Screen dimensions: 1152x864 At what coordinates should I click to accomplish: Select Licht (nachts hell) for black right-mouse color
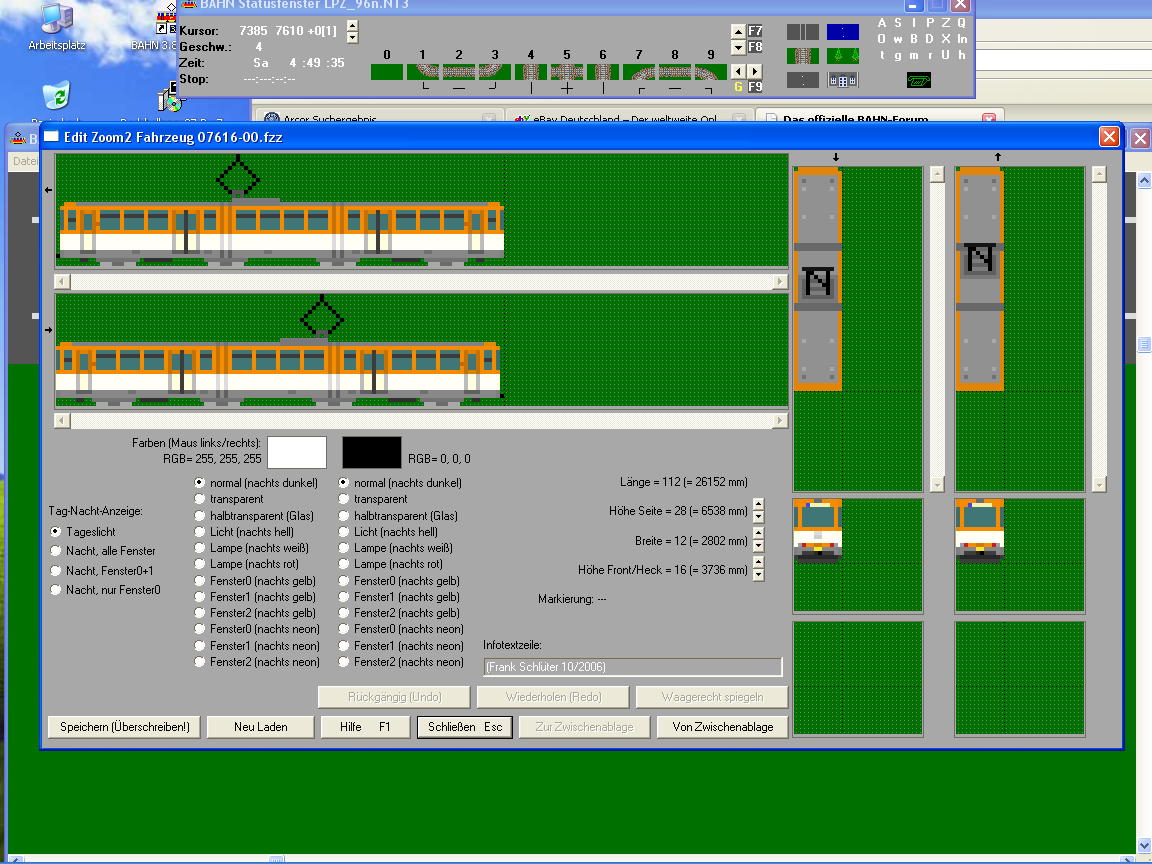(344, 532)
